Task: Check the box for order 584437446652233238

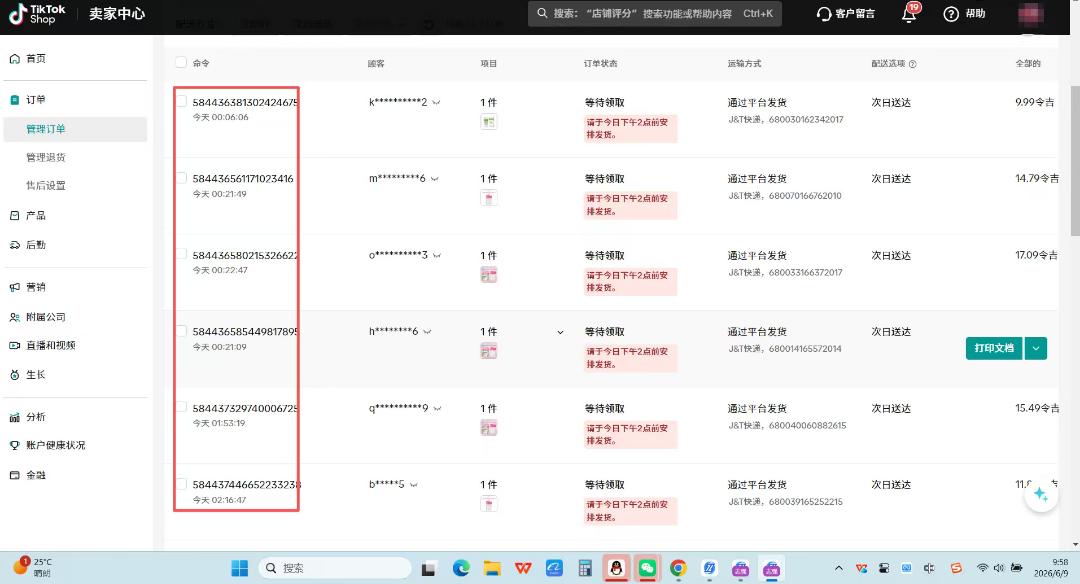Action: pyautogui.click(x=181, y=484)
